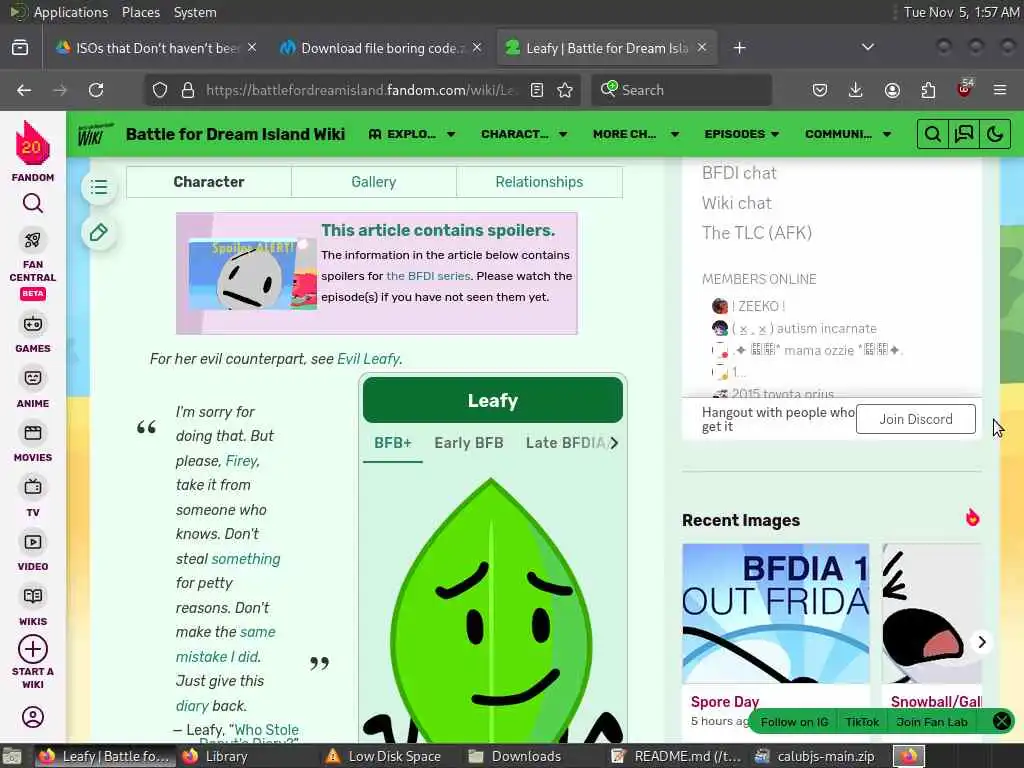The height and width of the screenshot is (768, 1024).
Task: Toggle dark mode with the moon icon
Action: click(x=995, y=134)
